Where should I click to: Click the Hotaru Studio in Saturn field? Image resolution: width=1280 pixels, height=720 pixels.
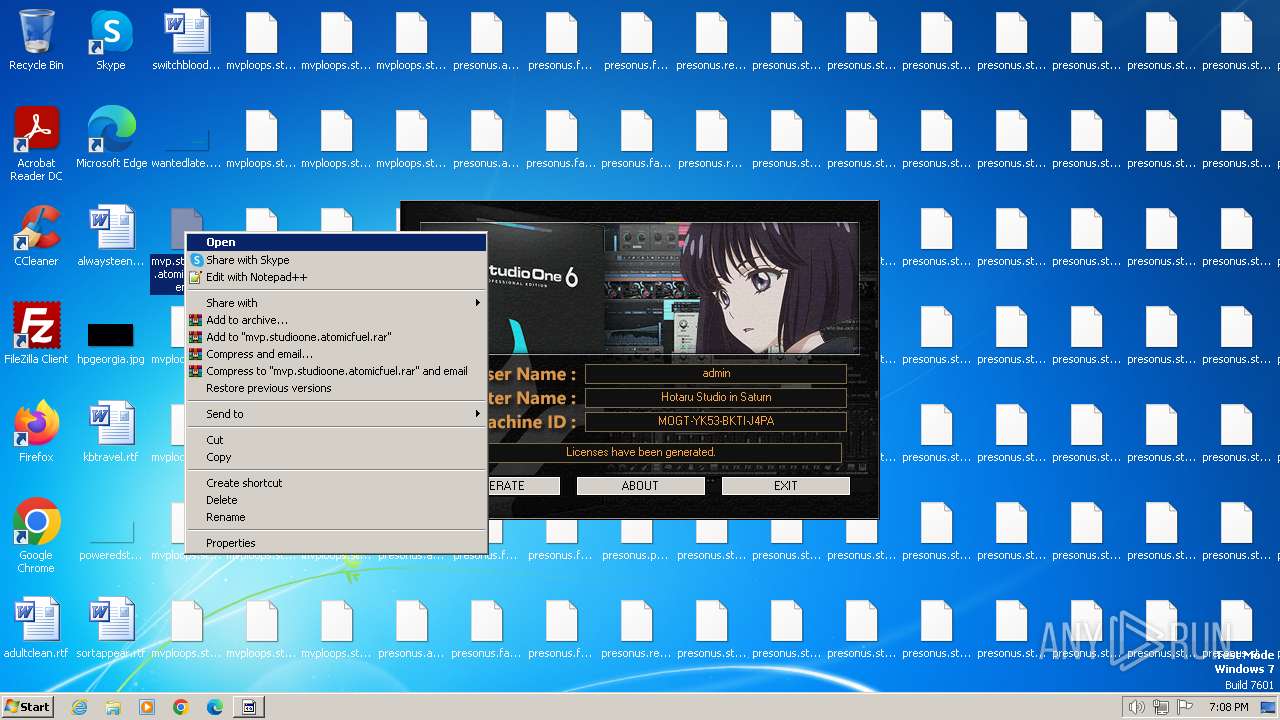point(716,397)
